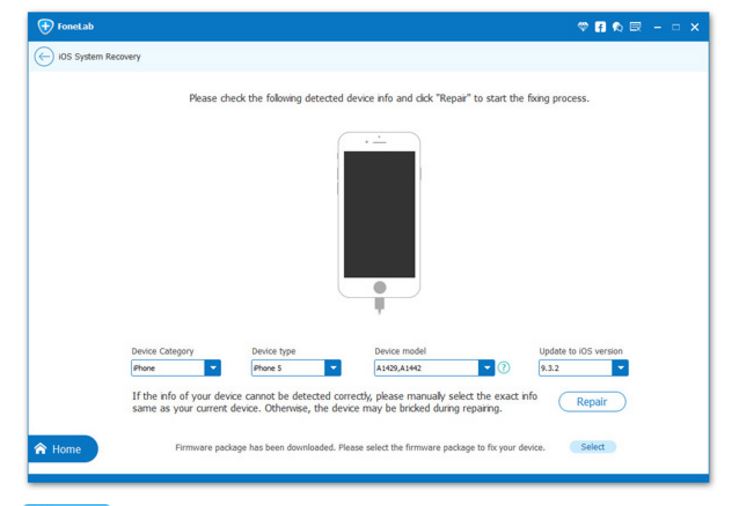Viewport: 741px width, 506px height.
Task: Expand the Device type dropdown arrow
Action: [333, 368]
